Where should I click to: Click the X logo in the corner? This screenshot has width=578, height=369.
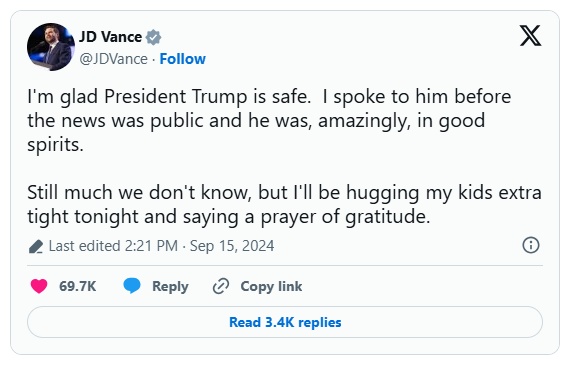point(530,36)
